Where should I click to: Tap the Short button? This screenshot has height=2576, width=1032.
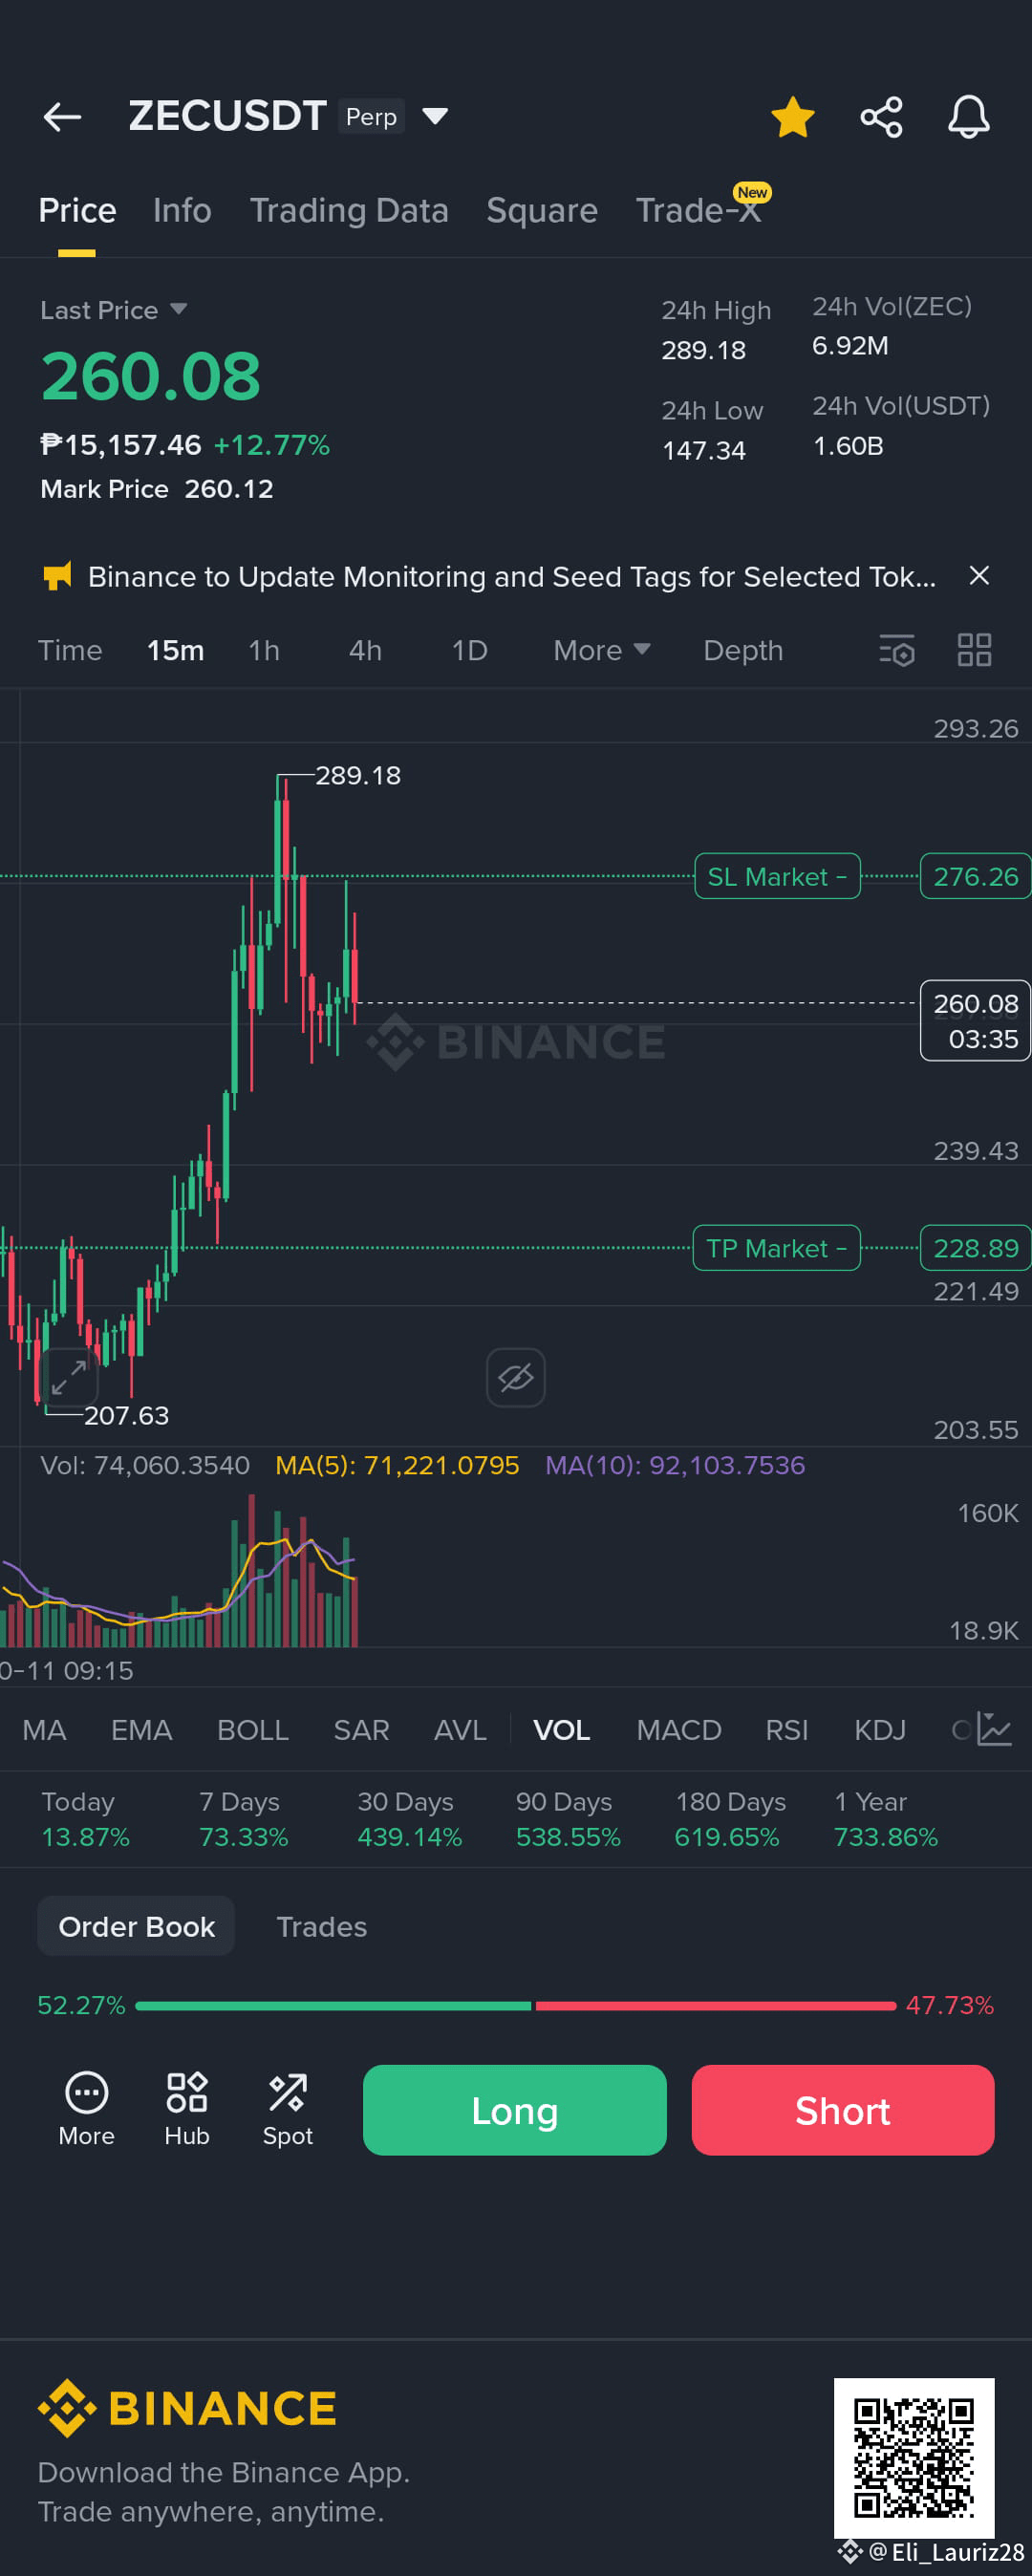[843, 2110]
